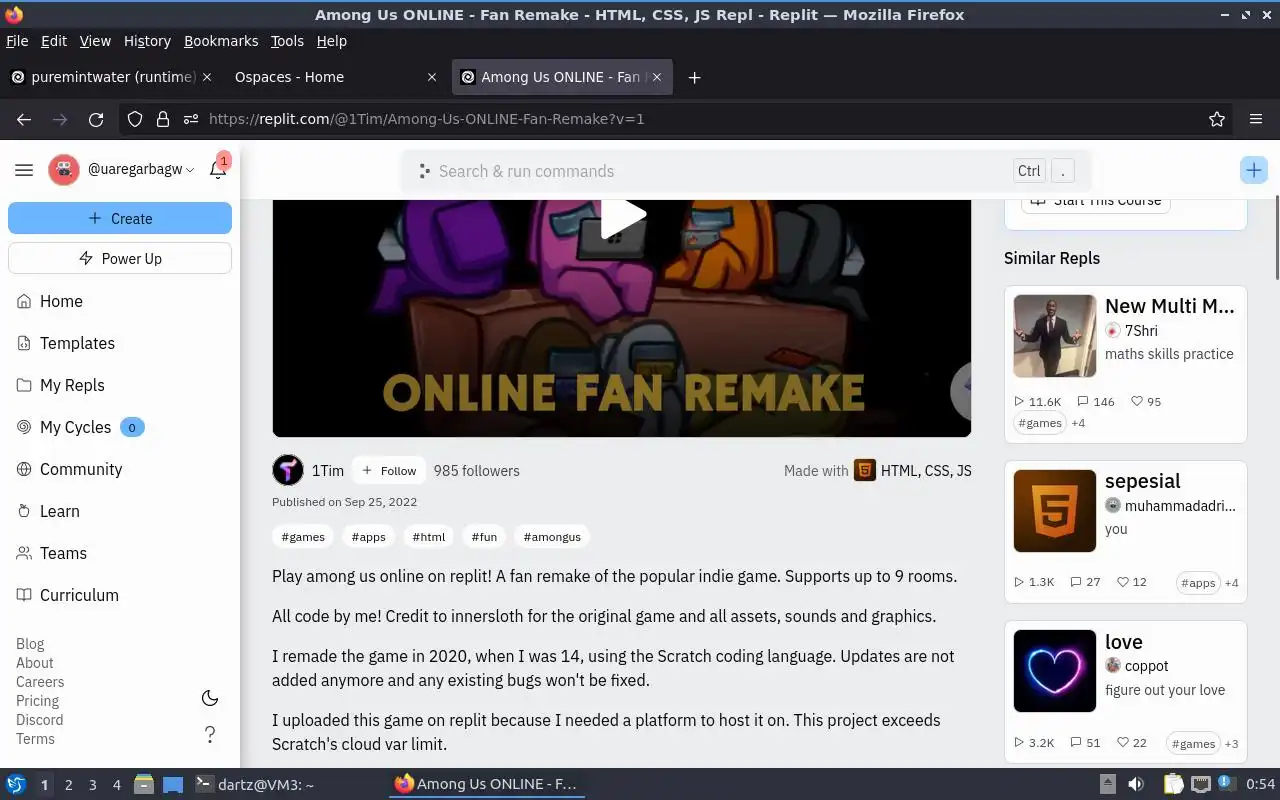1280x800 pixels.
Task: Open the love repl heart thumbnail
Action: pos(1055,671)
